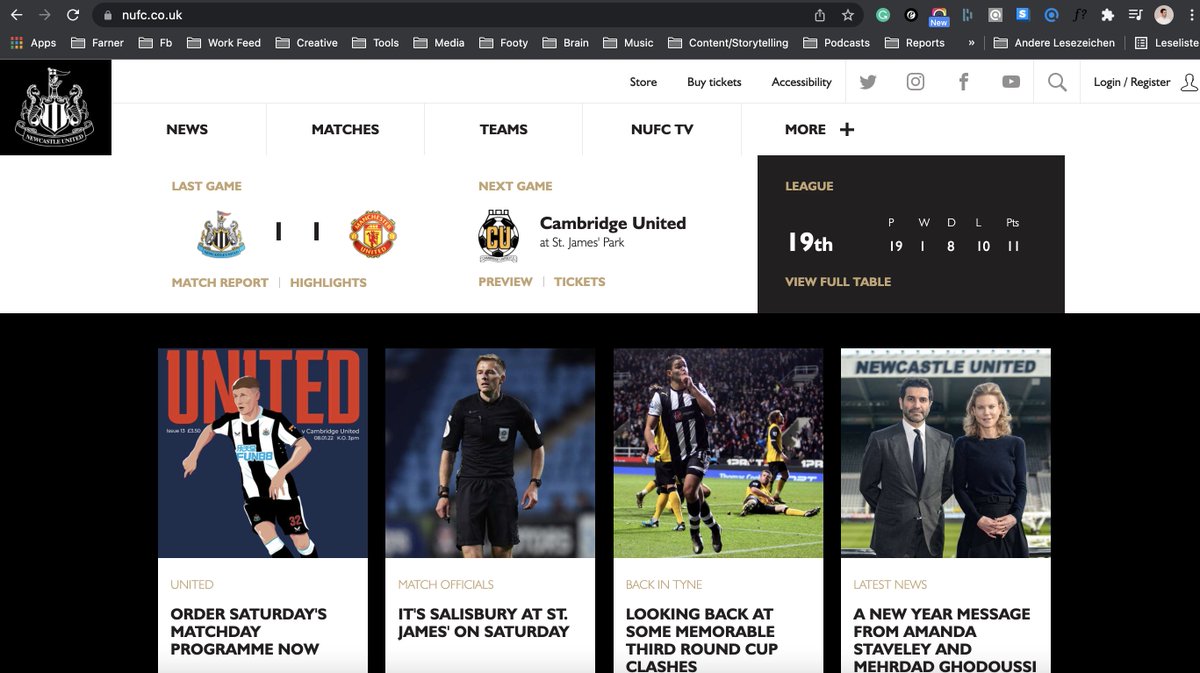Open the MATCH REPORT link
1200x673 pixels.
point(220,283)
